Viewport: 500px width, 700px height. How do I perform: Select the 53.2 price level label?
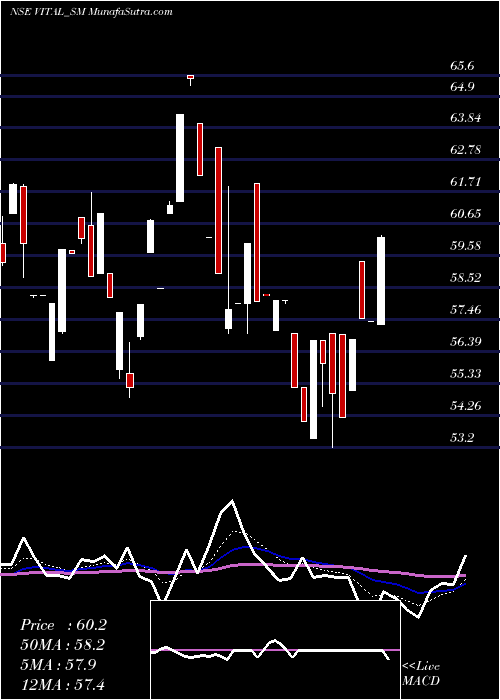(462, 438)
